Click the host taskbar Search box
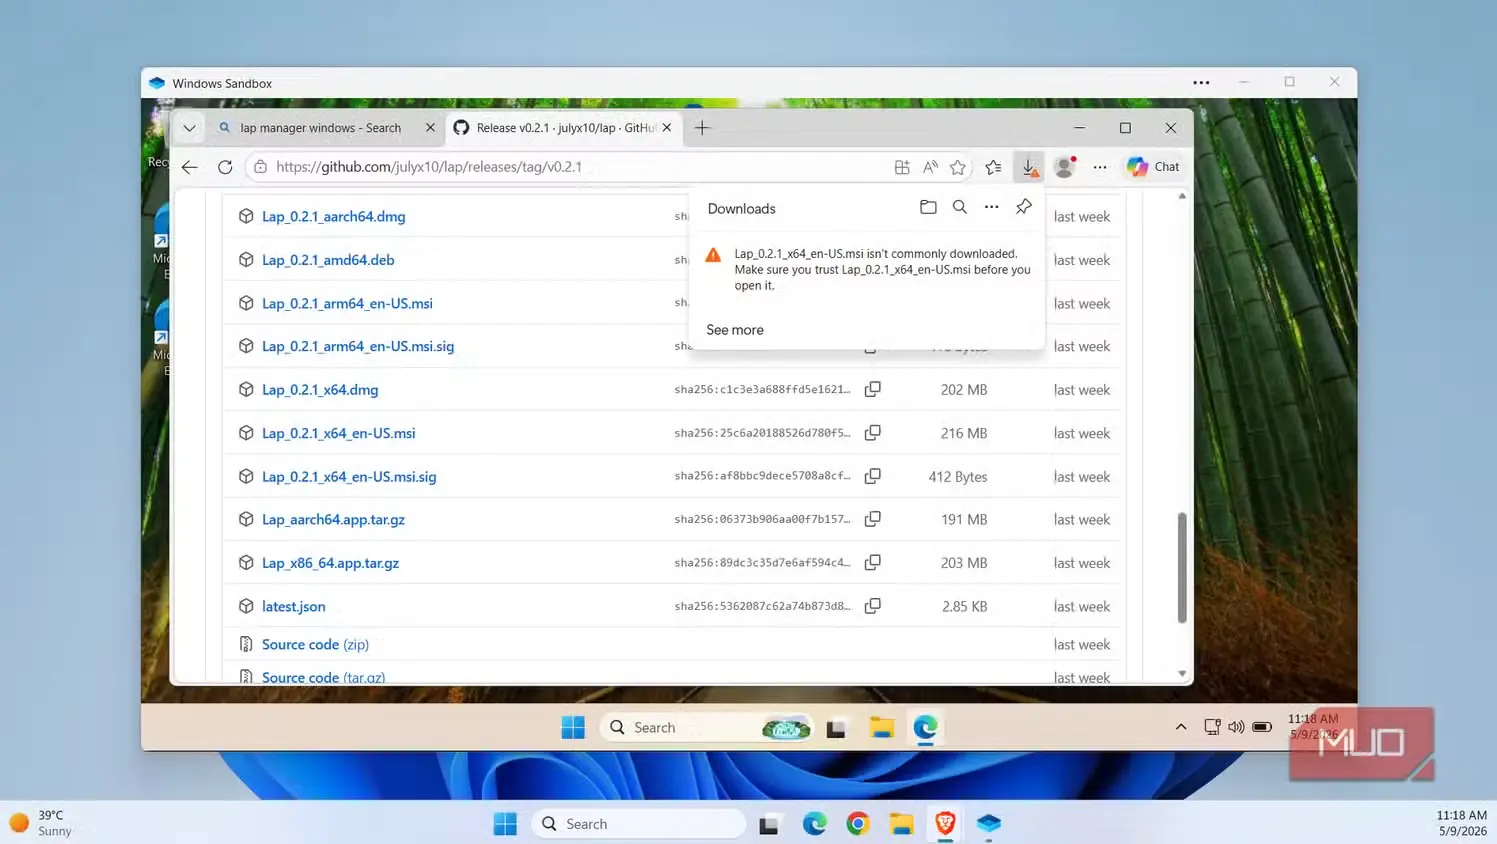1497x844 pixels. click(639, 824)
